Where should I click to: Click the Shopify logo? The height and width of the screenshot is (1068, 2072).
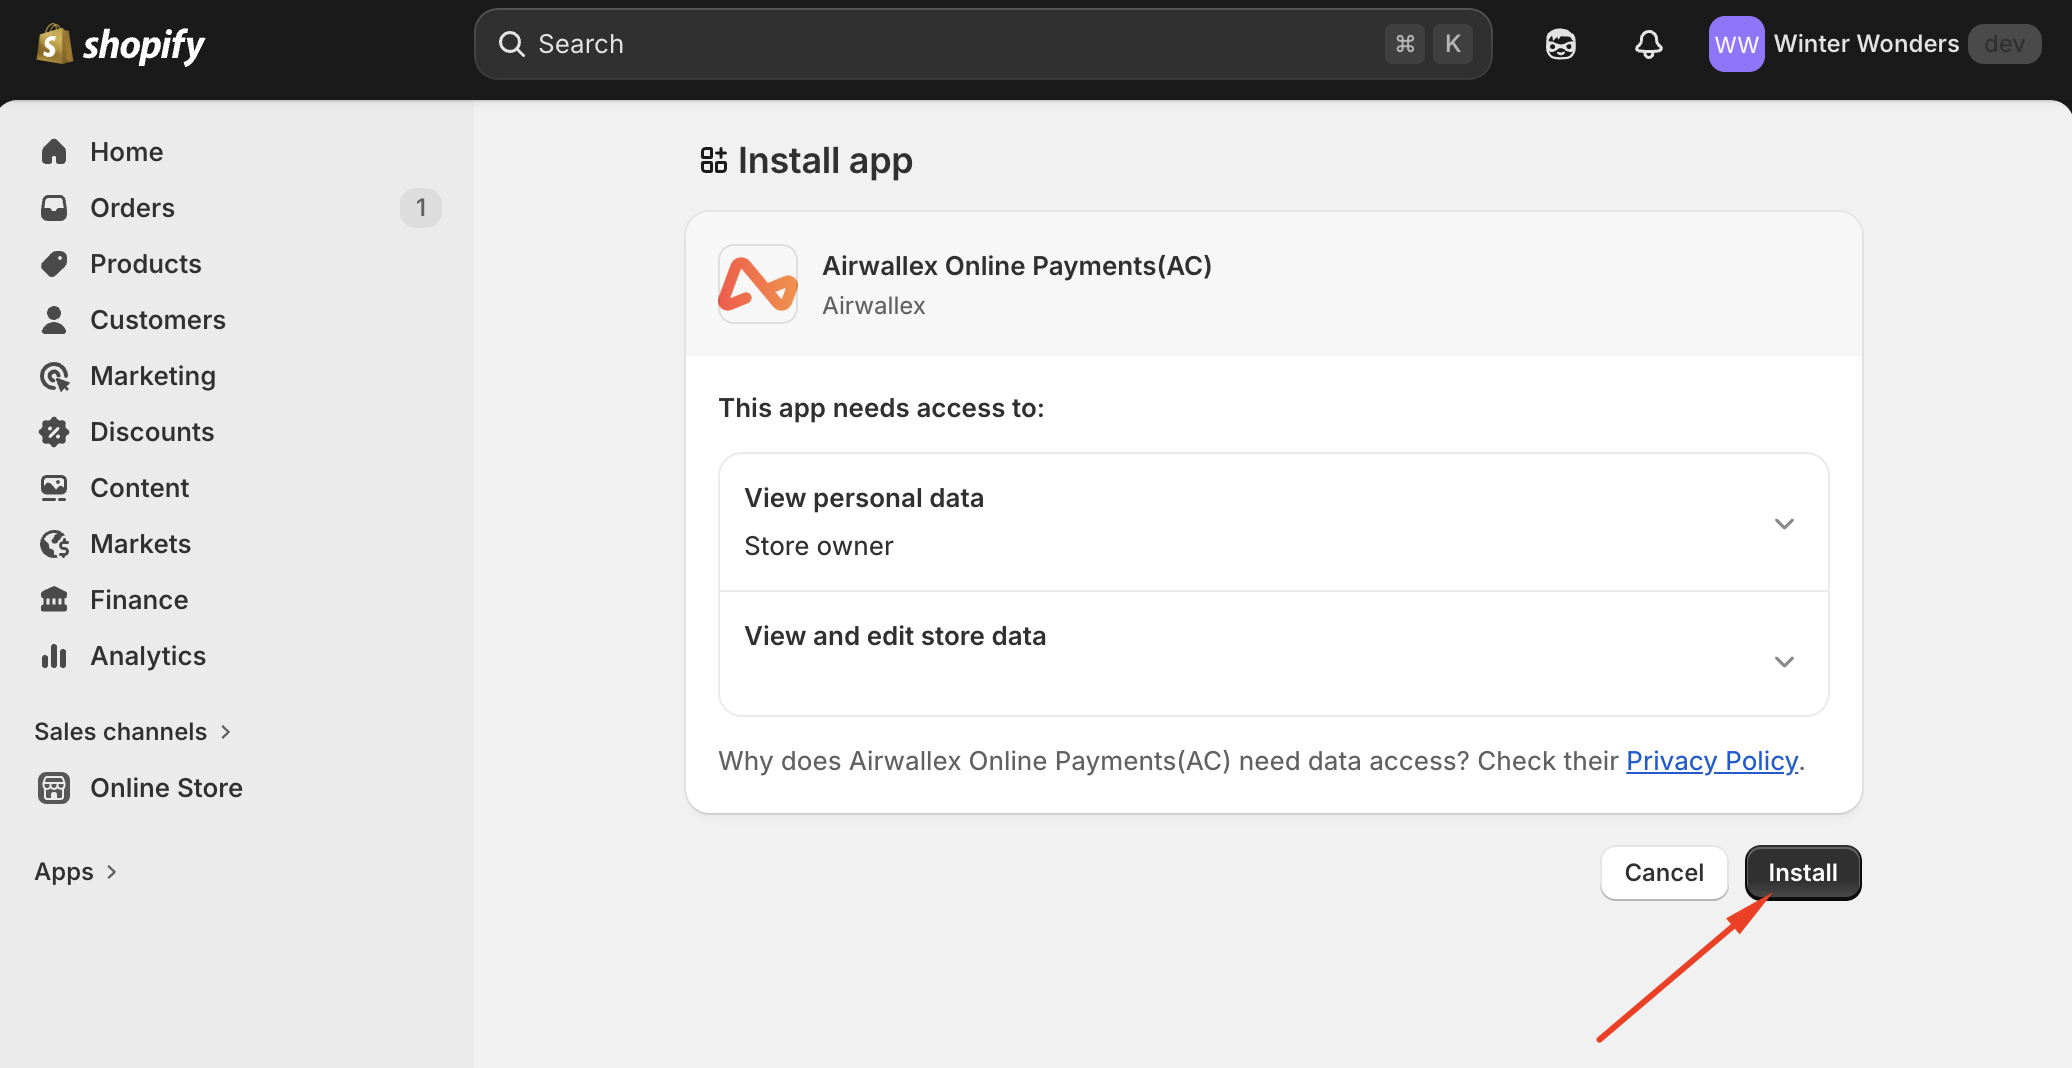click(120, 44)
